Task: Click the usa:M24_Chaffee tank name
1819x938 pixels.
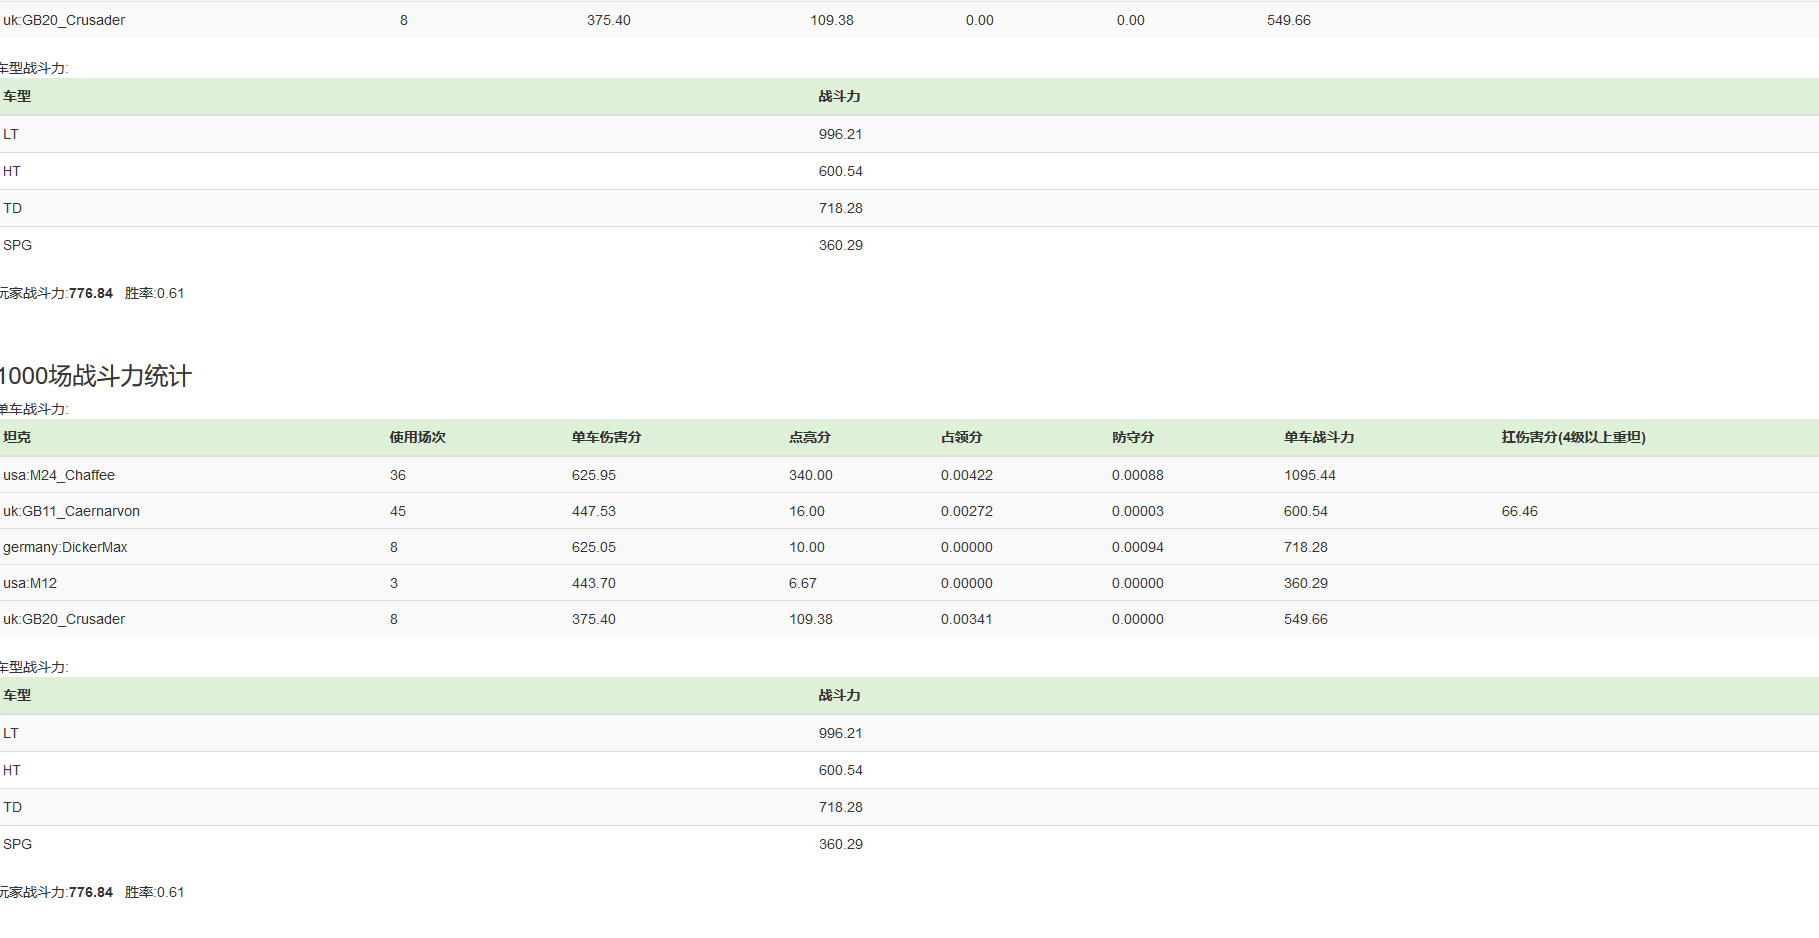Action: (x=59, y=475)
